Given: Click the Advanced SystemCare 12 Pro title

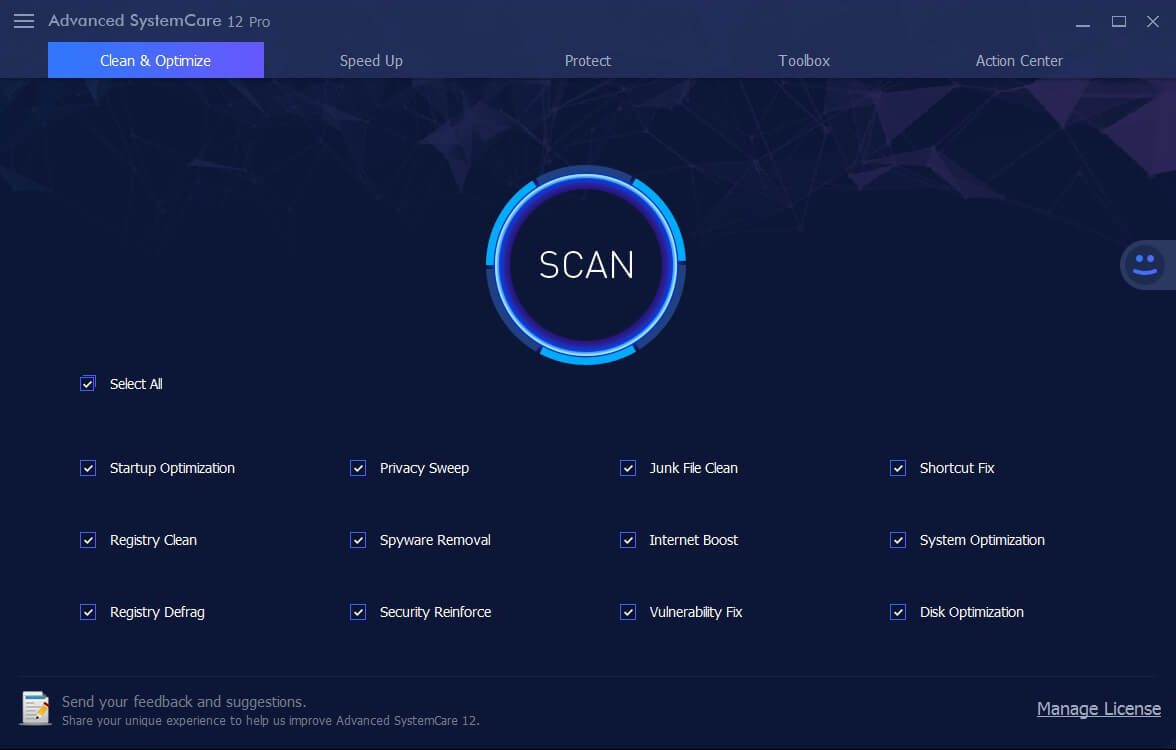Looking at the screenshot, I should [x=159, y=21].
